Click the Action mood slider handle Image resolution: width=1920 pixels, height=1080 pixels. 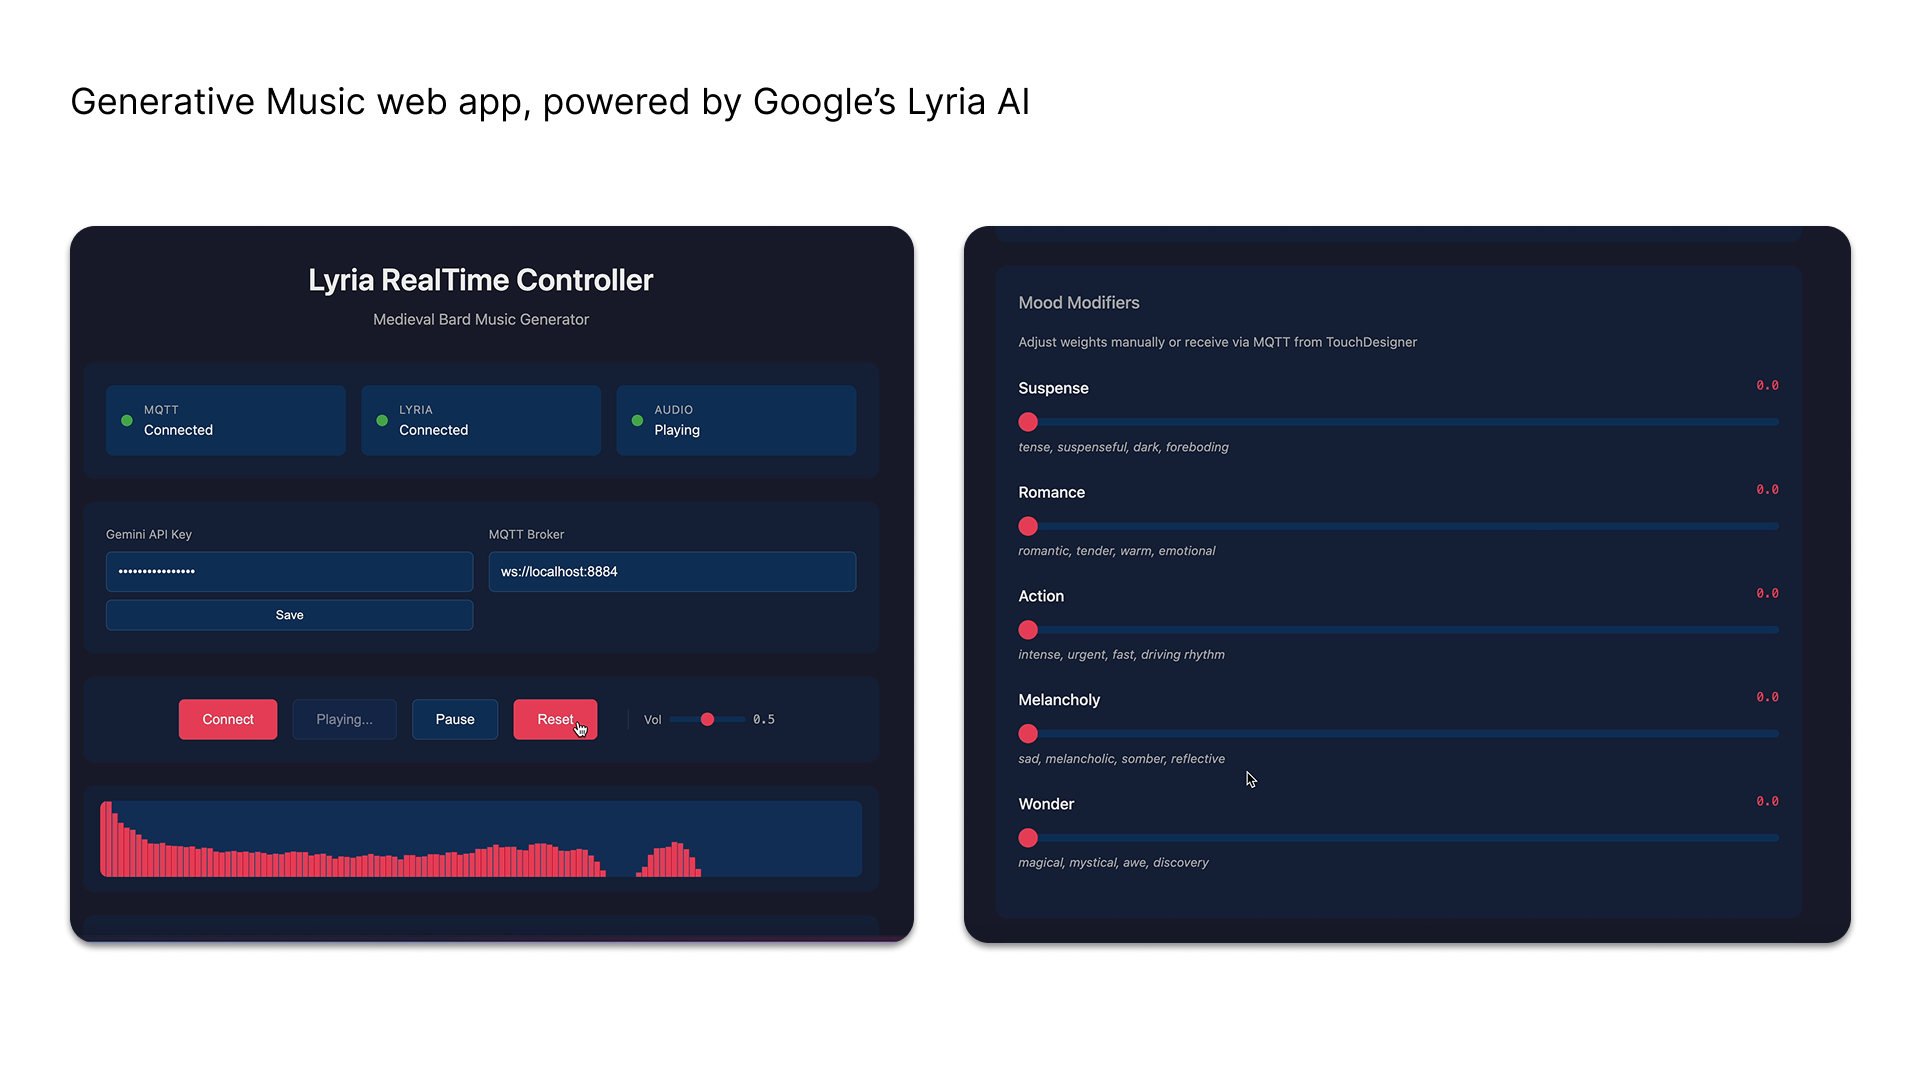pyautogui.click(x=1028, y=630)
